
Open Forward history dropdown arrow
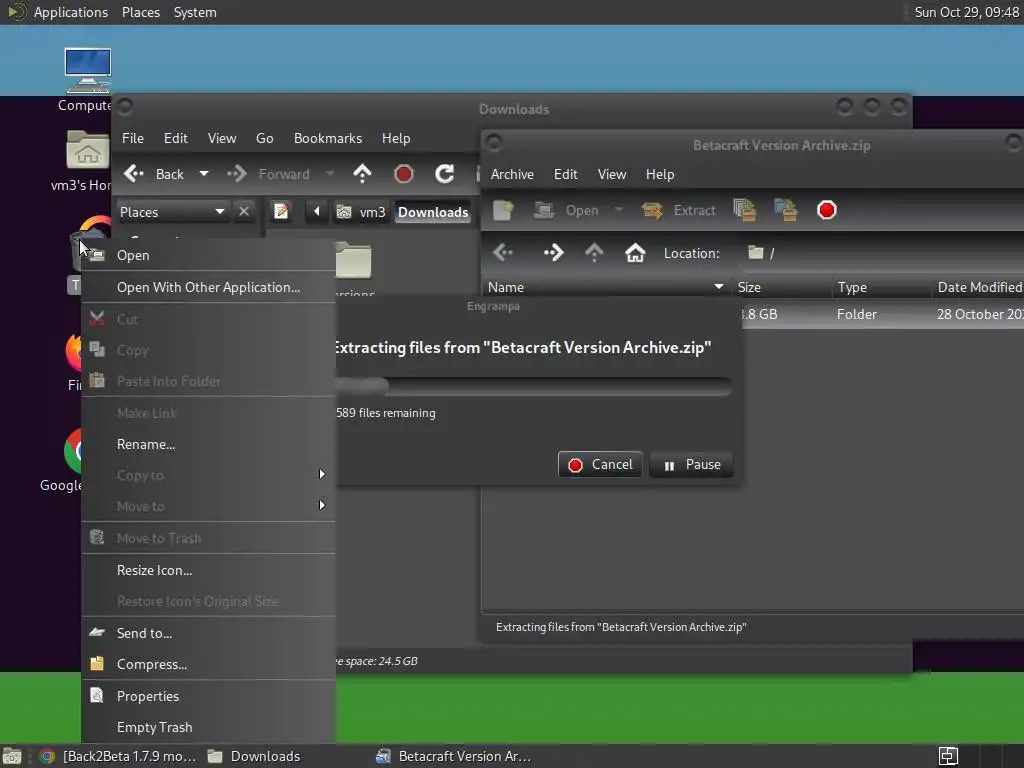pyautogui.click(x=330, y=174)
